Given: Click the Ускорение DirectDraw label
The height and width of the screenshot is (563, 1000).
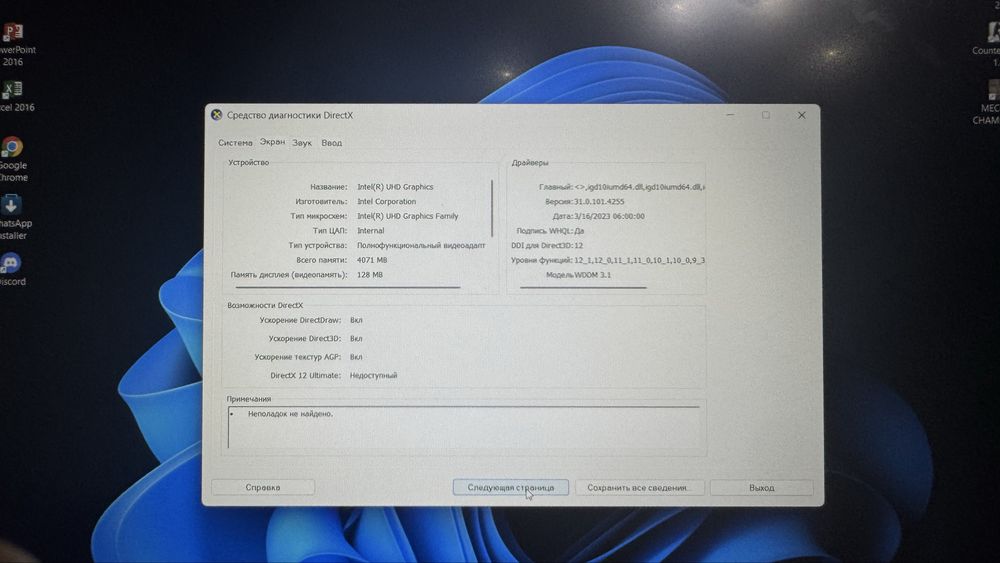Looking at the screenshot, I should (x=300, y=320).
